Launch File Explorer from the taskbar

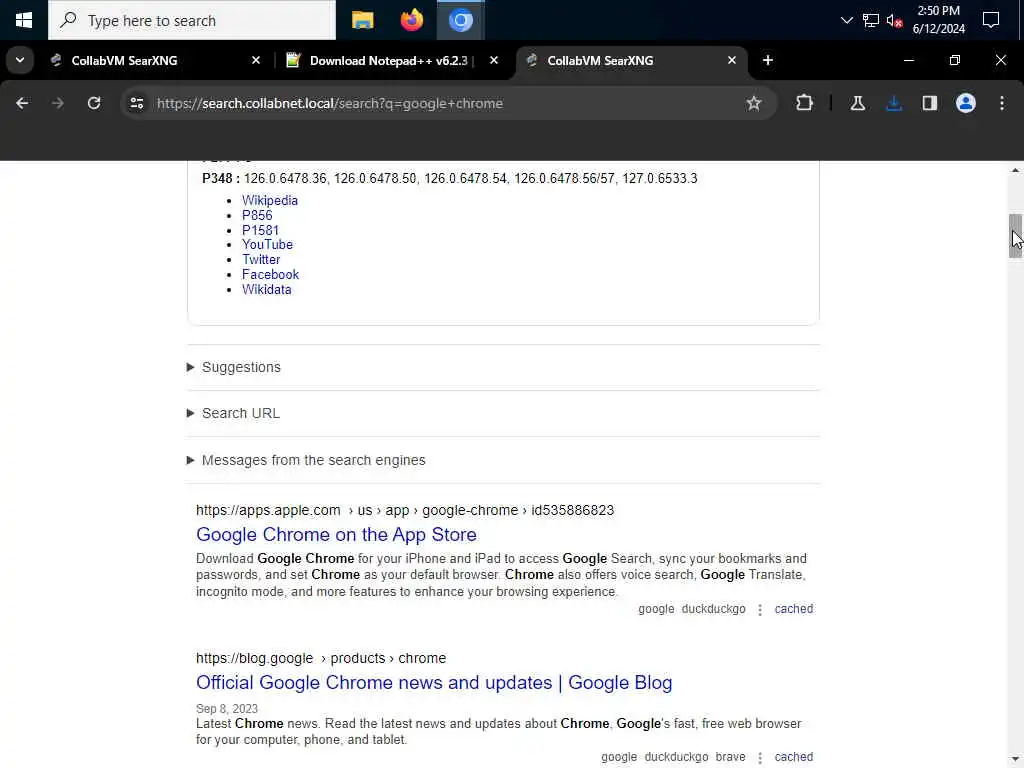[x=362, y=20]
